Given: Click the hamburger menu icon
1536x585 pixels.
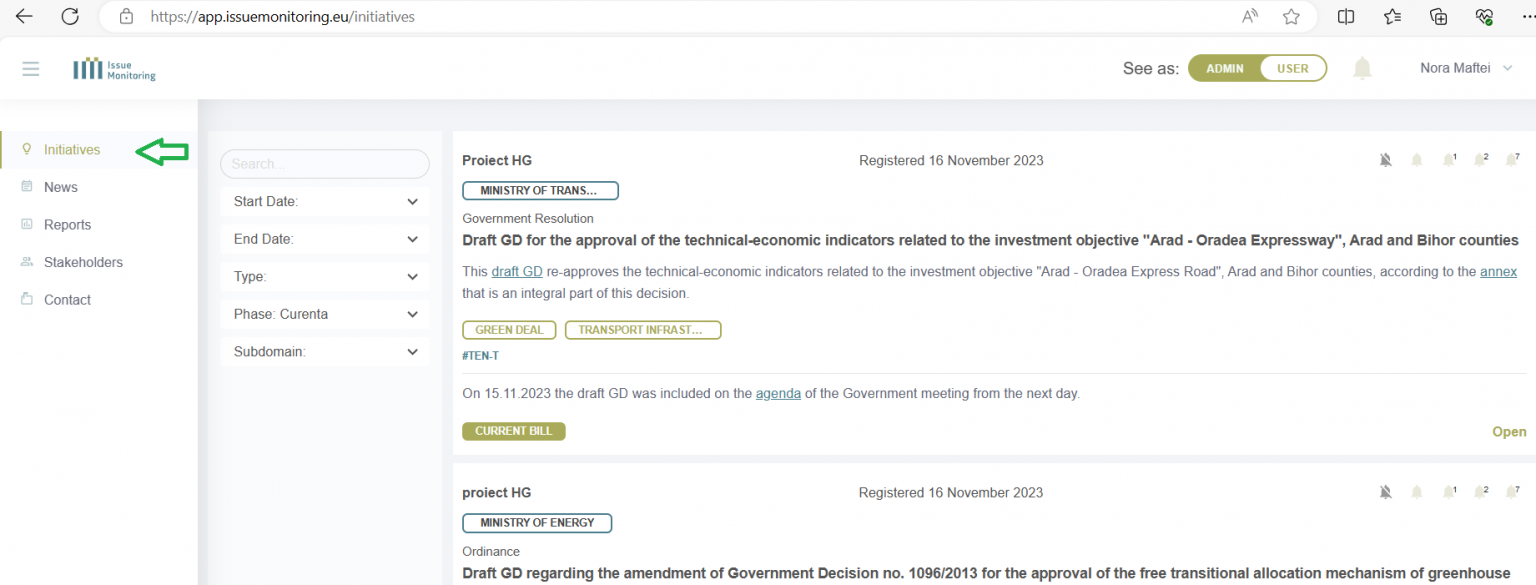Looking at the screenshot, I should [30, 68].
